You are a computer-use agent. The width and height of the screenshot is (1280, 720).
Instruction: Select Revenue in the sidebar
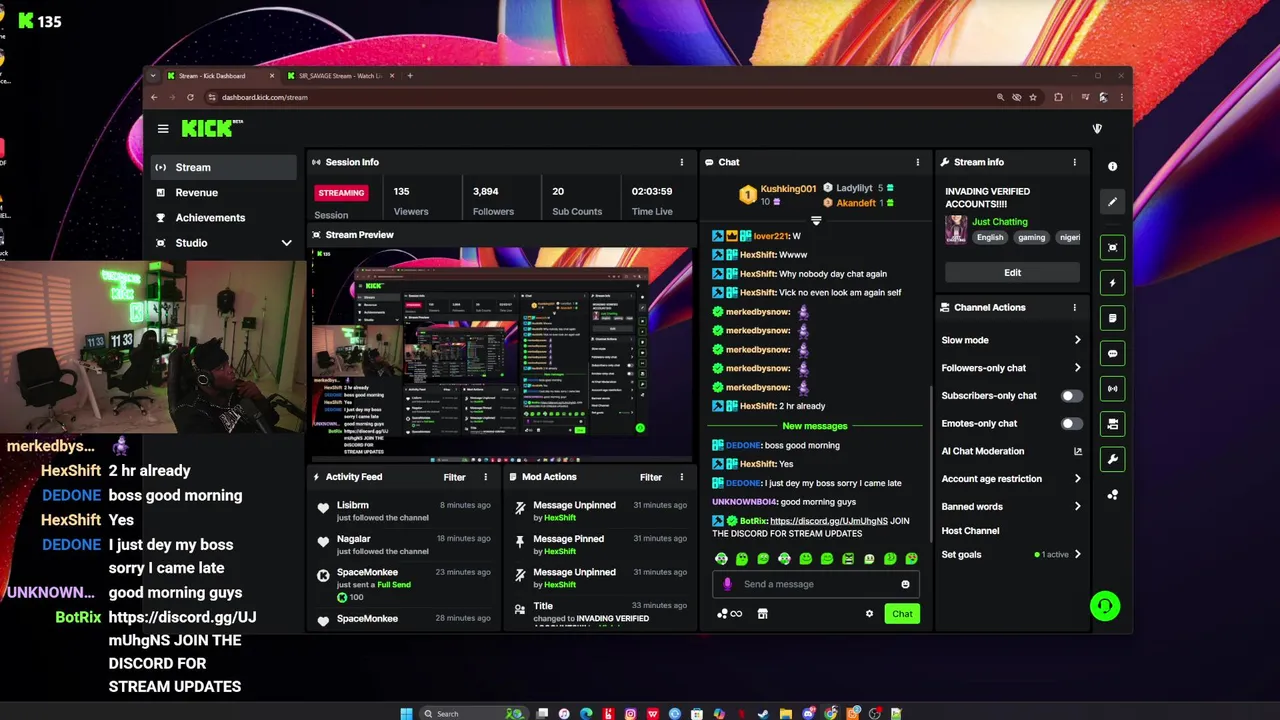coord(224,192)
